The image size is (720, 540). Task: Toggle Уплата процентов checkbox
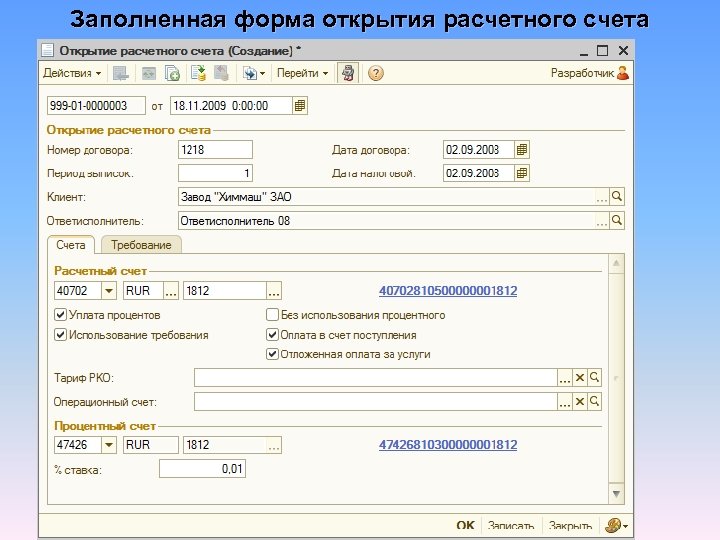coord(61,315)
